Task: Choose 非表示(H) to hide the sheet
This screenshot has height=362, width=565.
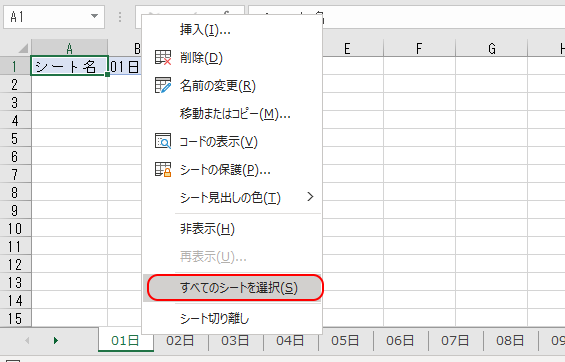Action: click(x=232, y=229)
